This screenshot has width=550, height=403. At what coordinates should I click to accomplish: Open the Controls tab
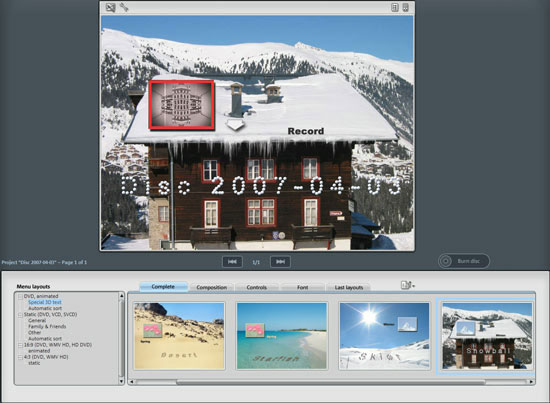257,287
